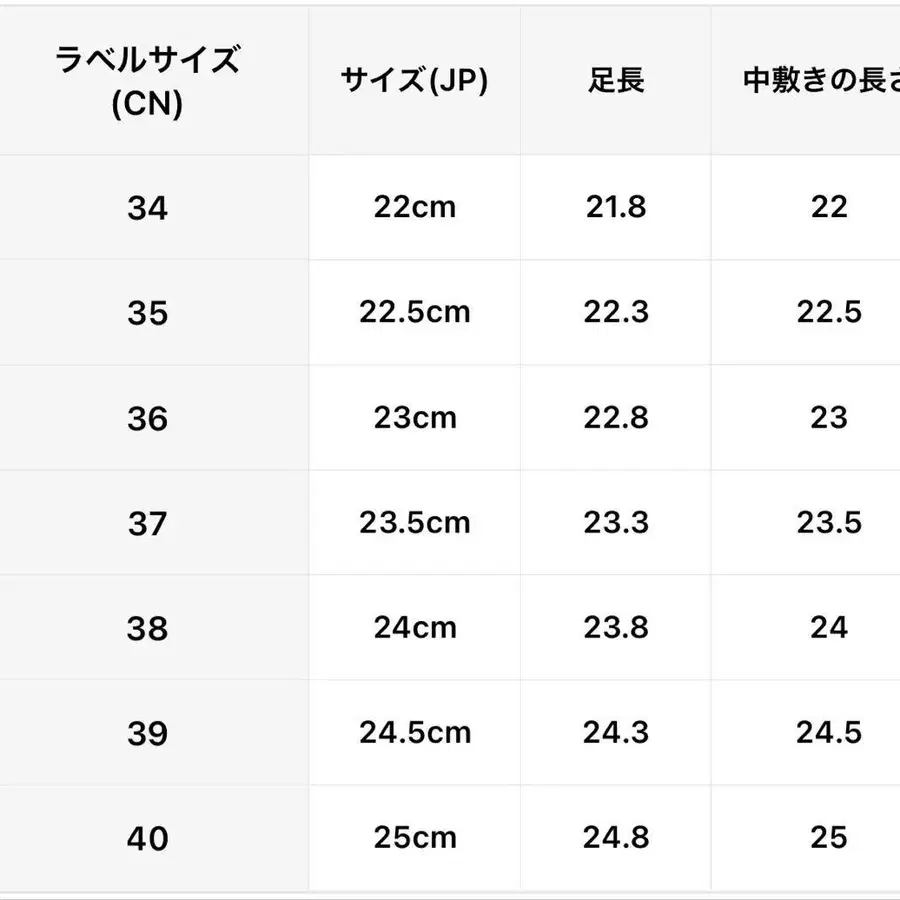Click foot length value 21.8
The height and width of the screenshot is (900, 900).
click(615, 207)
